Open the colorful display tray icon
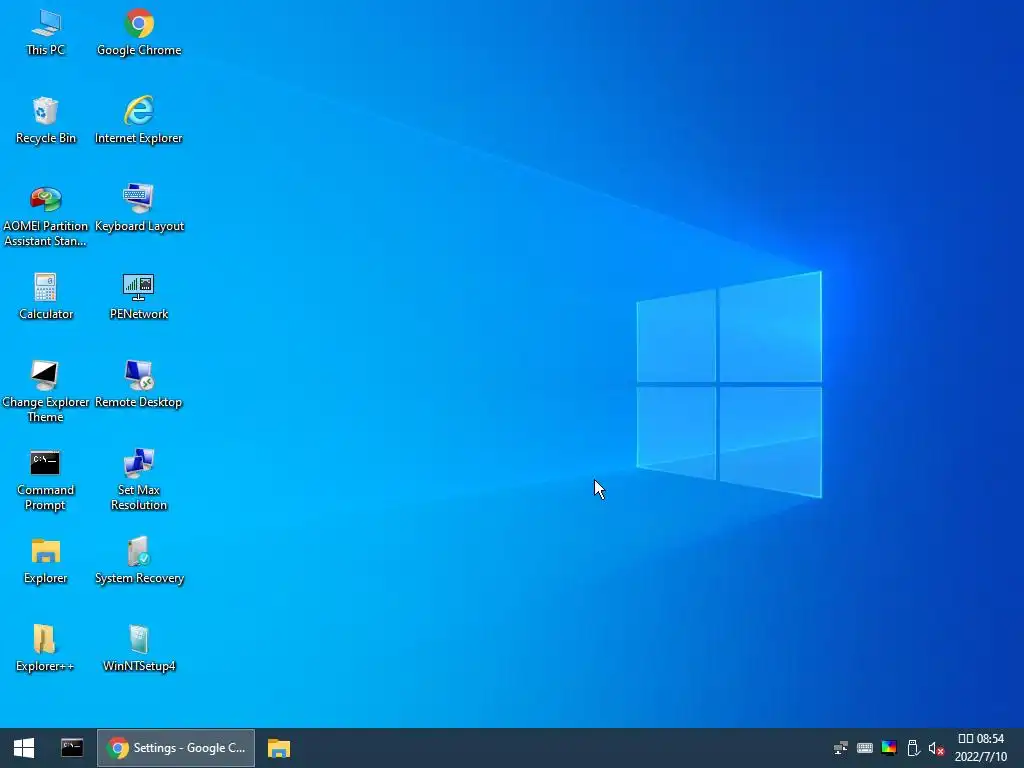The image size is (1024, 768). [889, 748]
